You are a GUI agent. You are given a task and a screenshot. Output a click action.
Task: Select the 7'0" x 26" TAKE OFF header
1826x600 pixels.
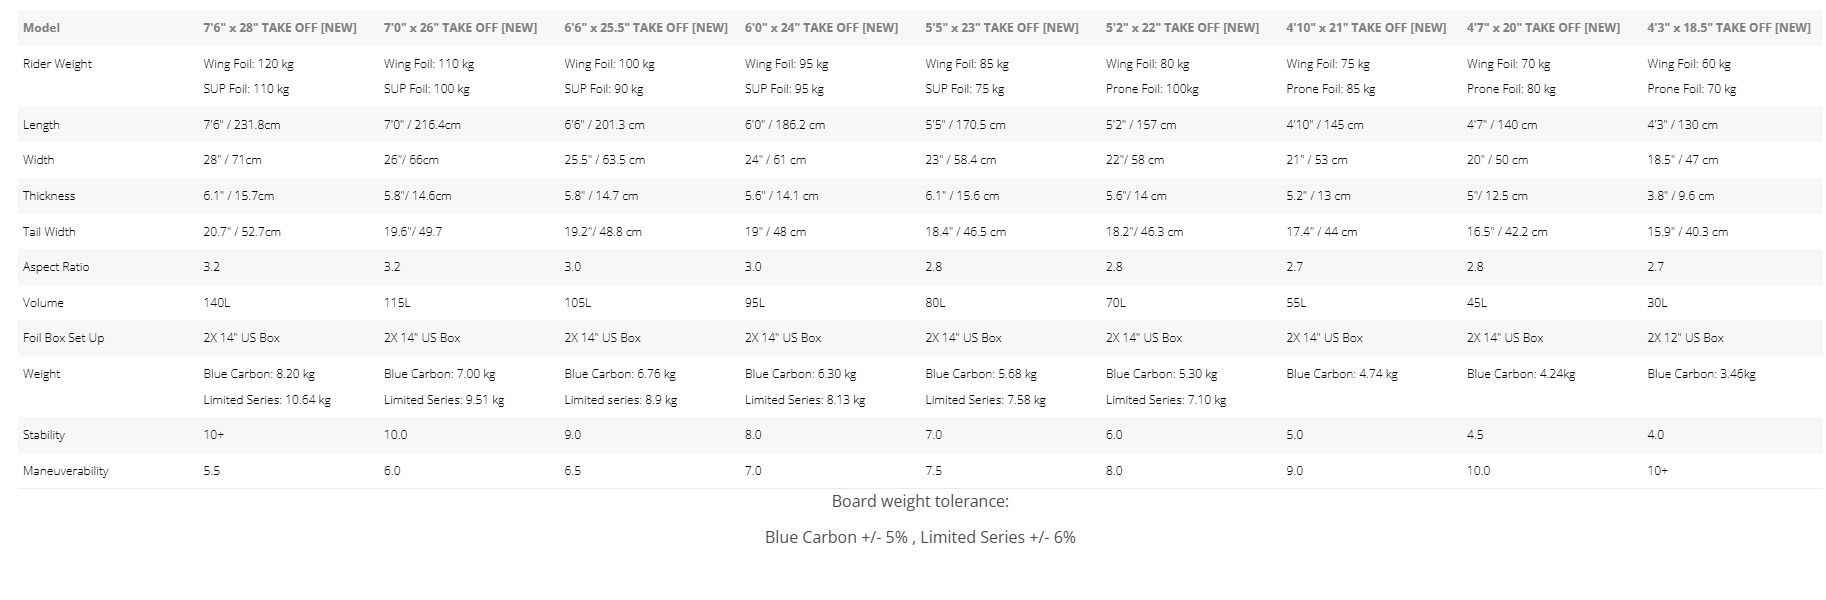460,28
